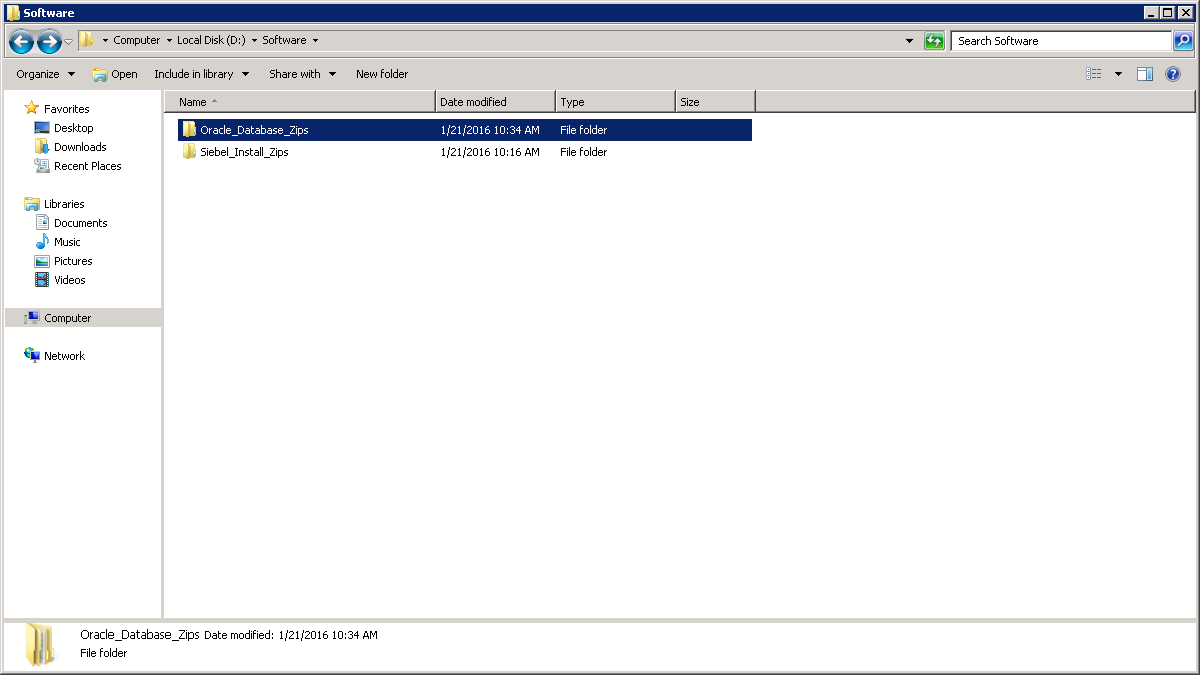The image size is (1200, 675).
Task: Click into the Search Software field
Action: 1061,41
